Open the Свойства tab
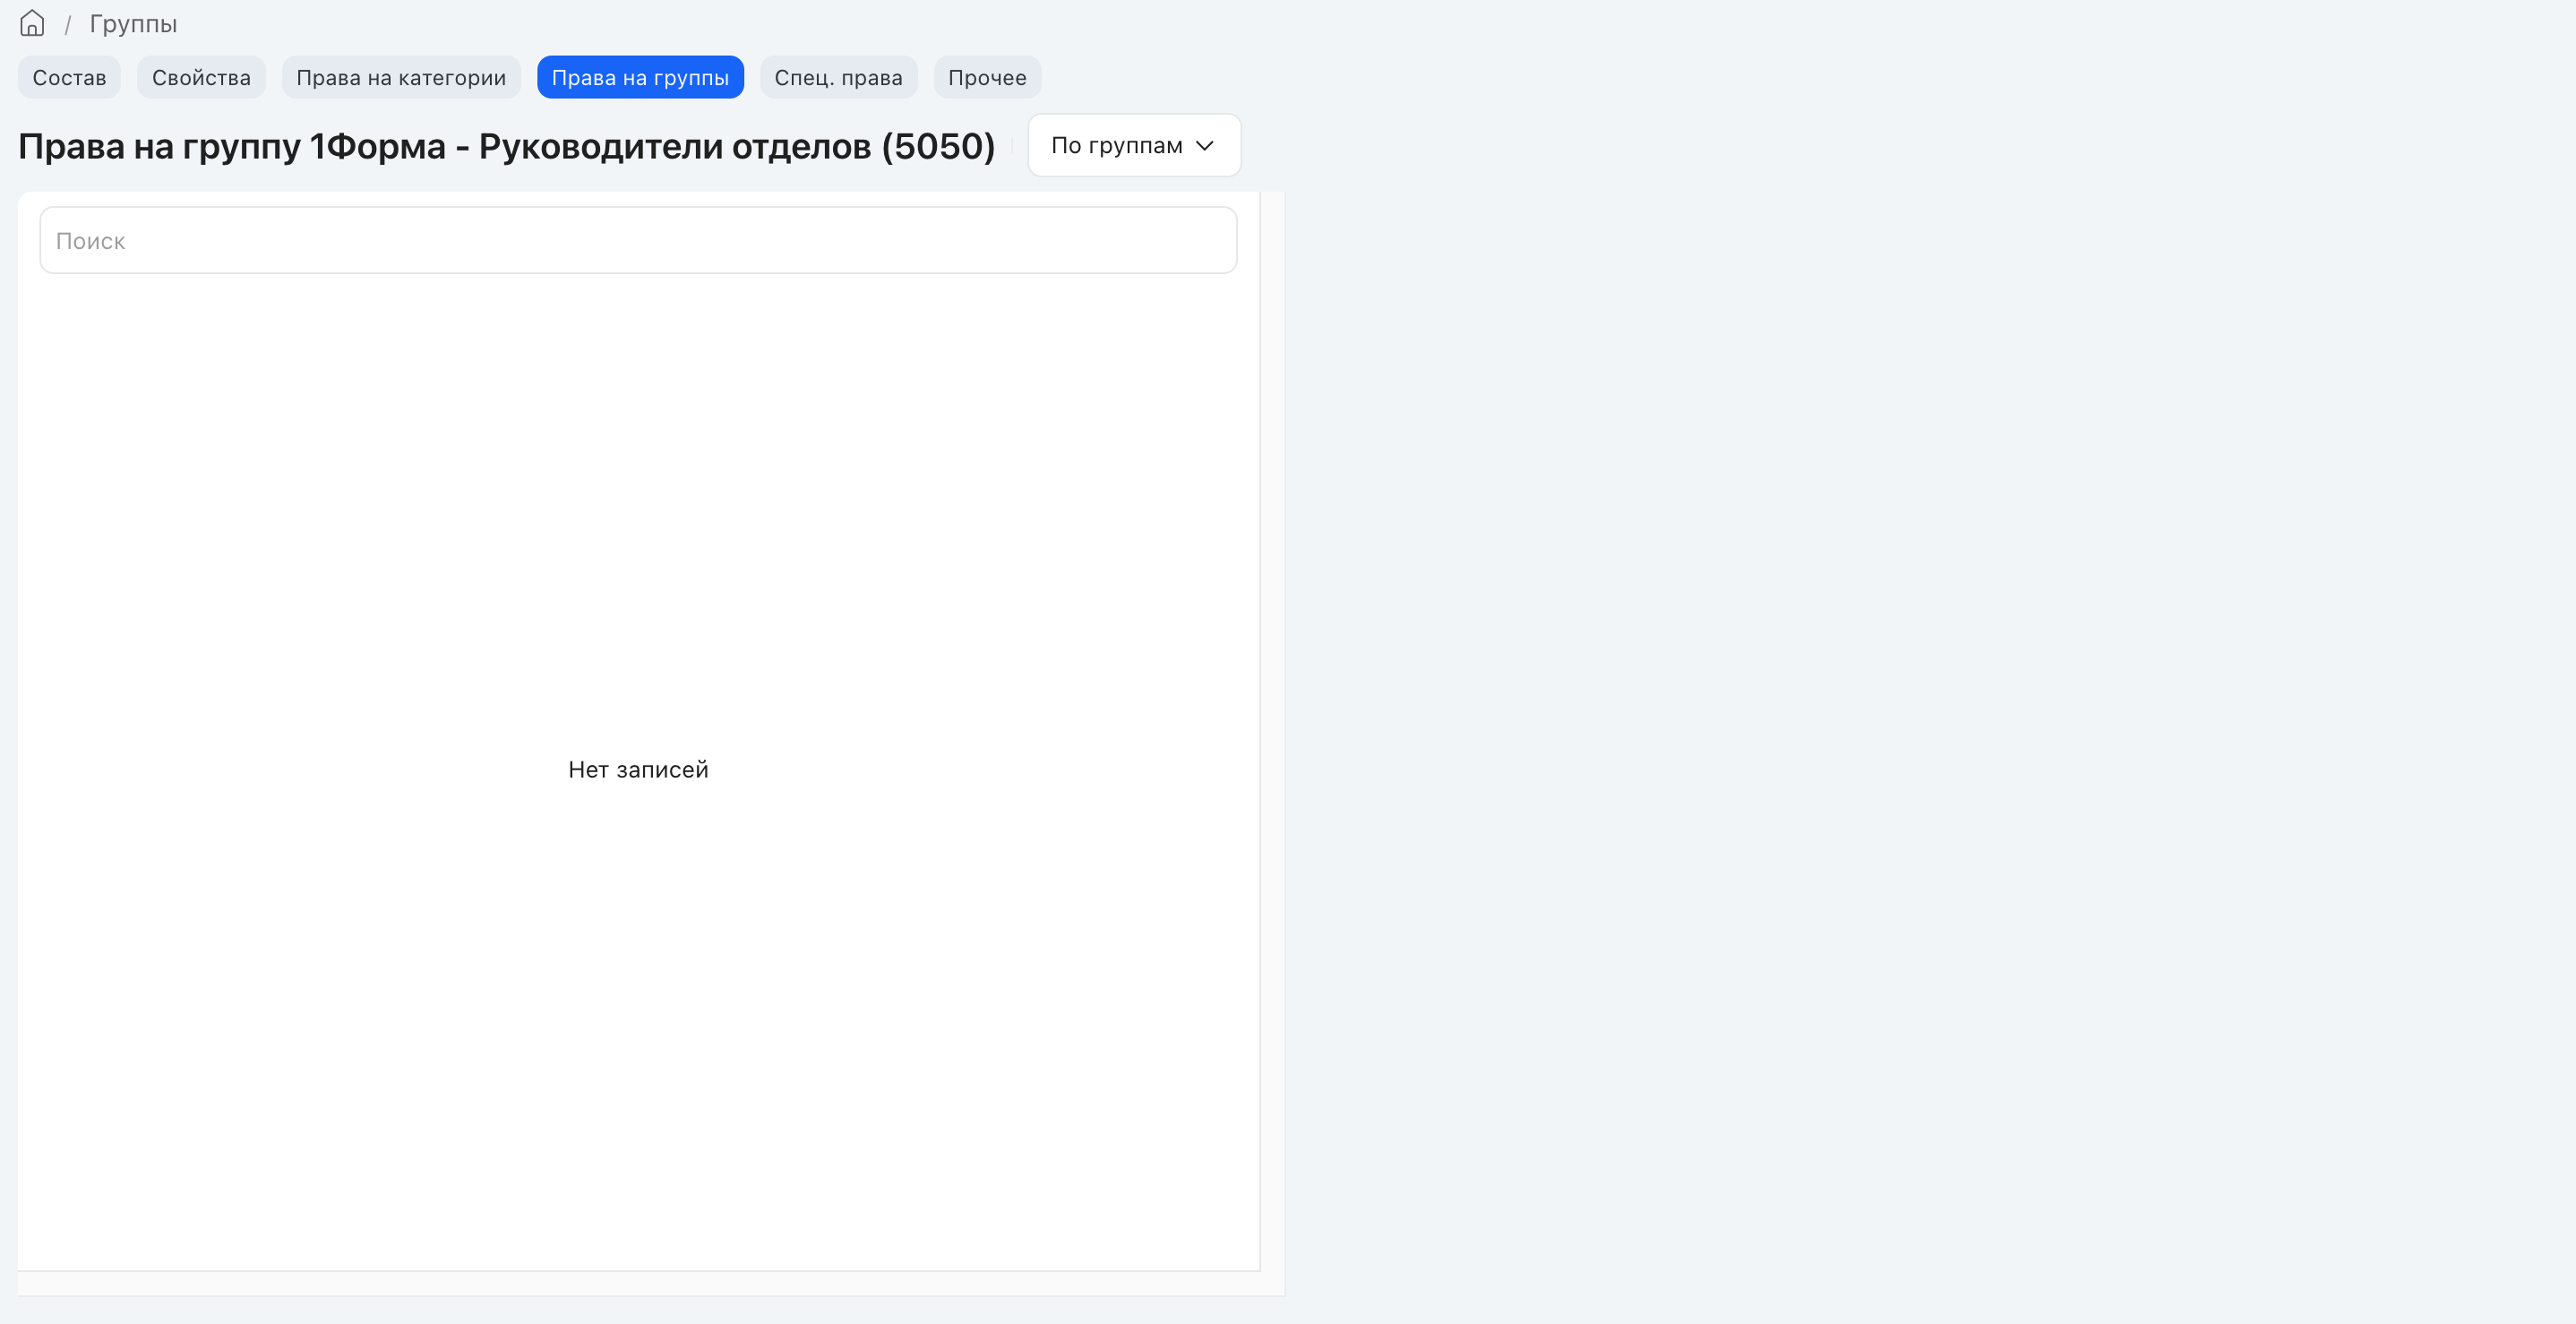This screenshot has height=1324, width=2576. tap(201, 77)
